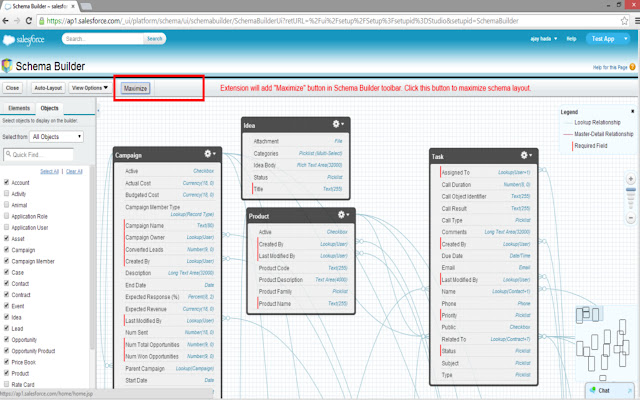The width and height of the screenshot is (640, 400).
Task: Click the Expected Revenue field row
Action: (169, 309)
